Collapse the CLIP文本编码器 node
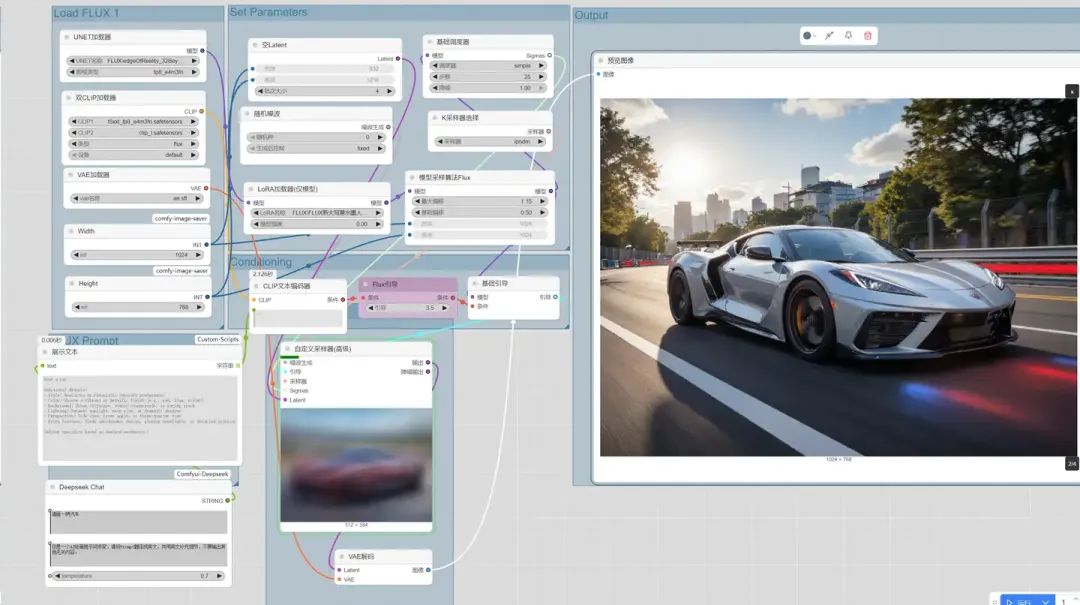This screenshot has width=1080, height=605. (257, 286)
